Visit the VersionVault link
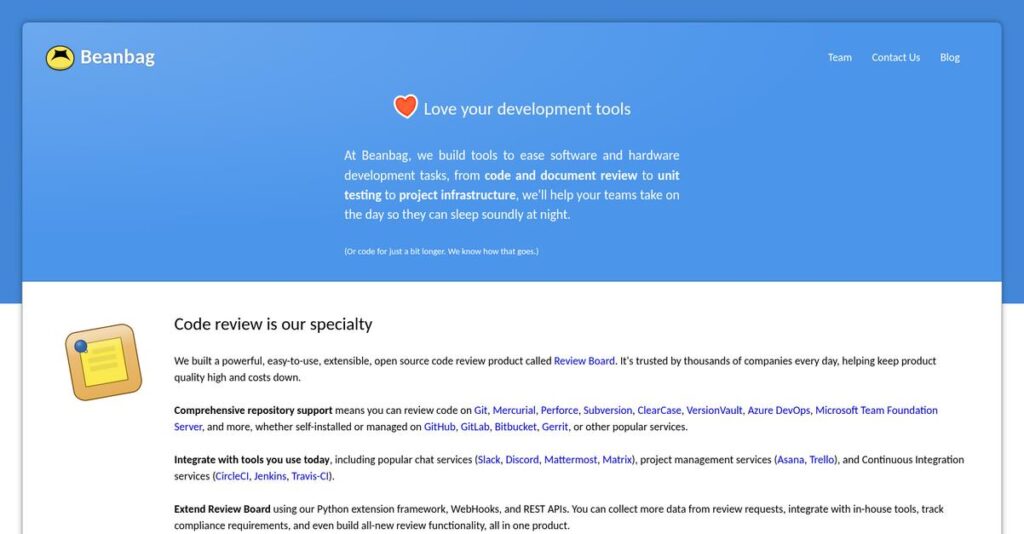 [x=714, y=411]
